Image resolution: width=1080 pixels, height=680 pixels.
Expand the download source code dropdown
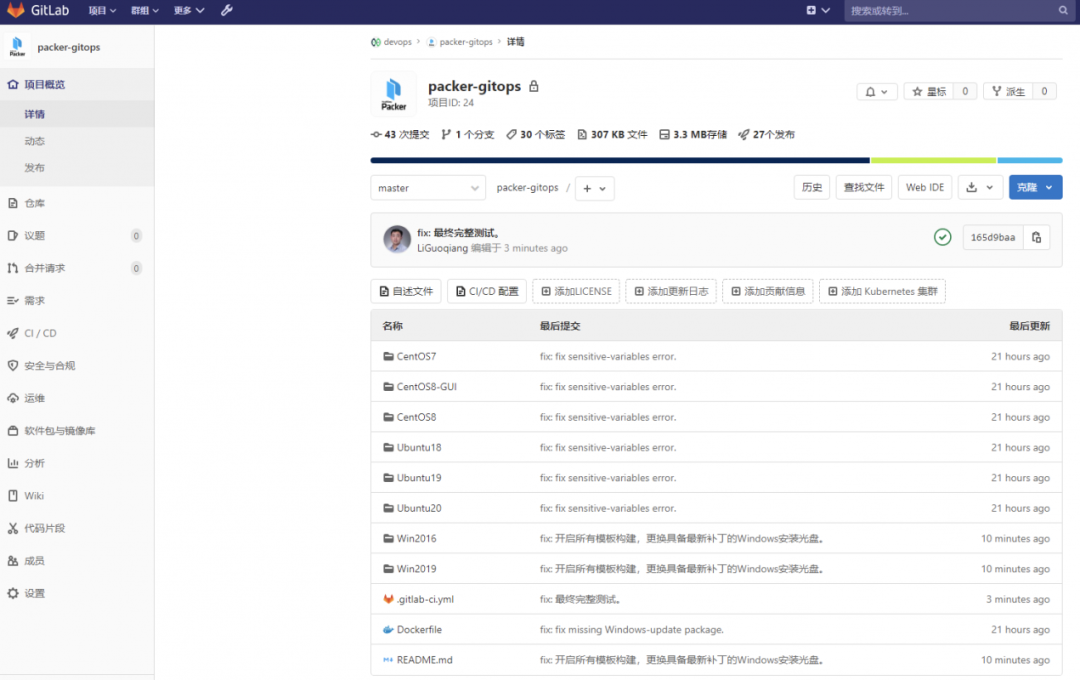[x=979, y=187]
